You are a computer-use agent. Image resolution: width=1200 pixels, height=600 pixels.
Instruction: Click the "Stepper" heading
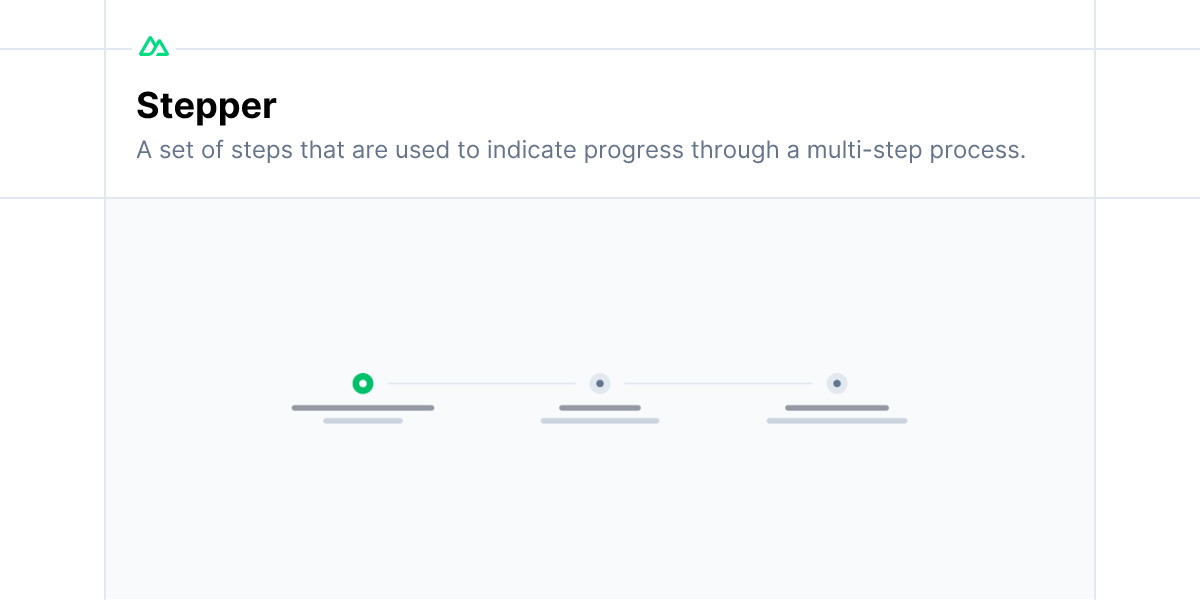coord(207,106)
